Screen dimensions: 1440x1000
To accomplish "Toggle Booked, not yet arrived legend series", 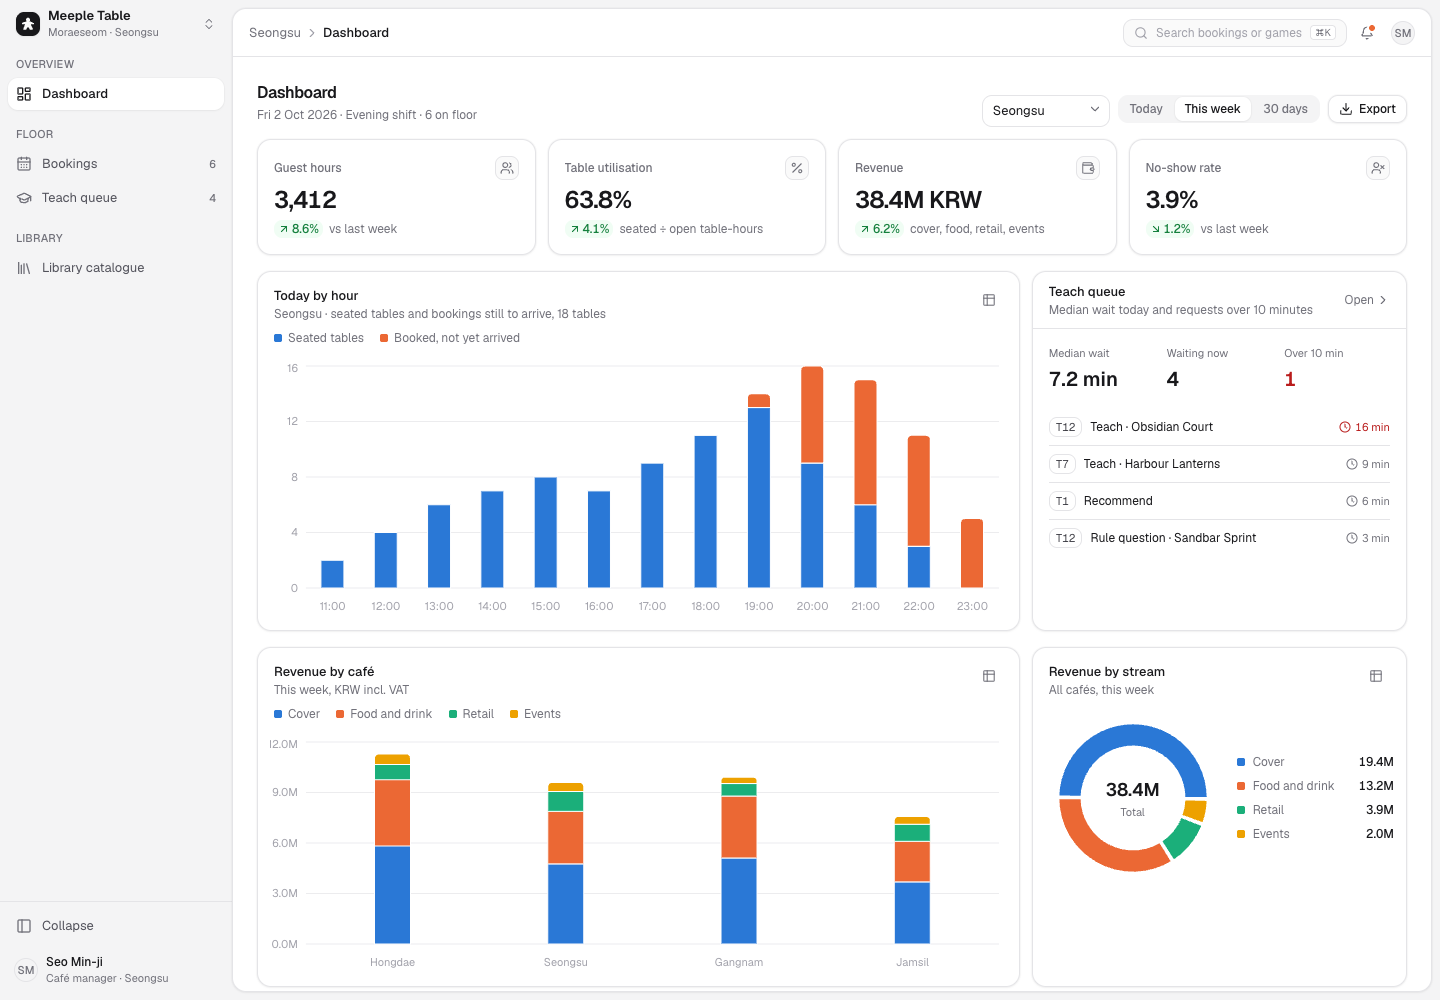I will pos(450,338).
